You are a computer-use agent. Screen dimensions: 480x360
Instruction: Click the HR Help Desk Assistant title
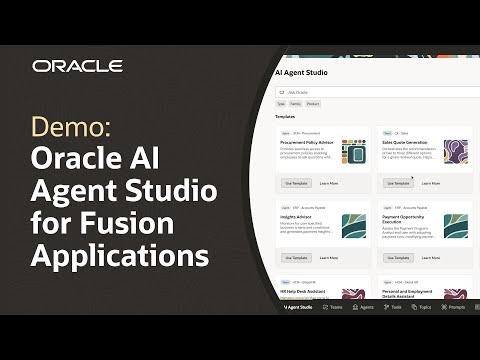pos(303,291)
